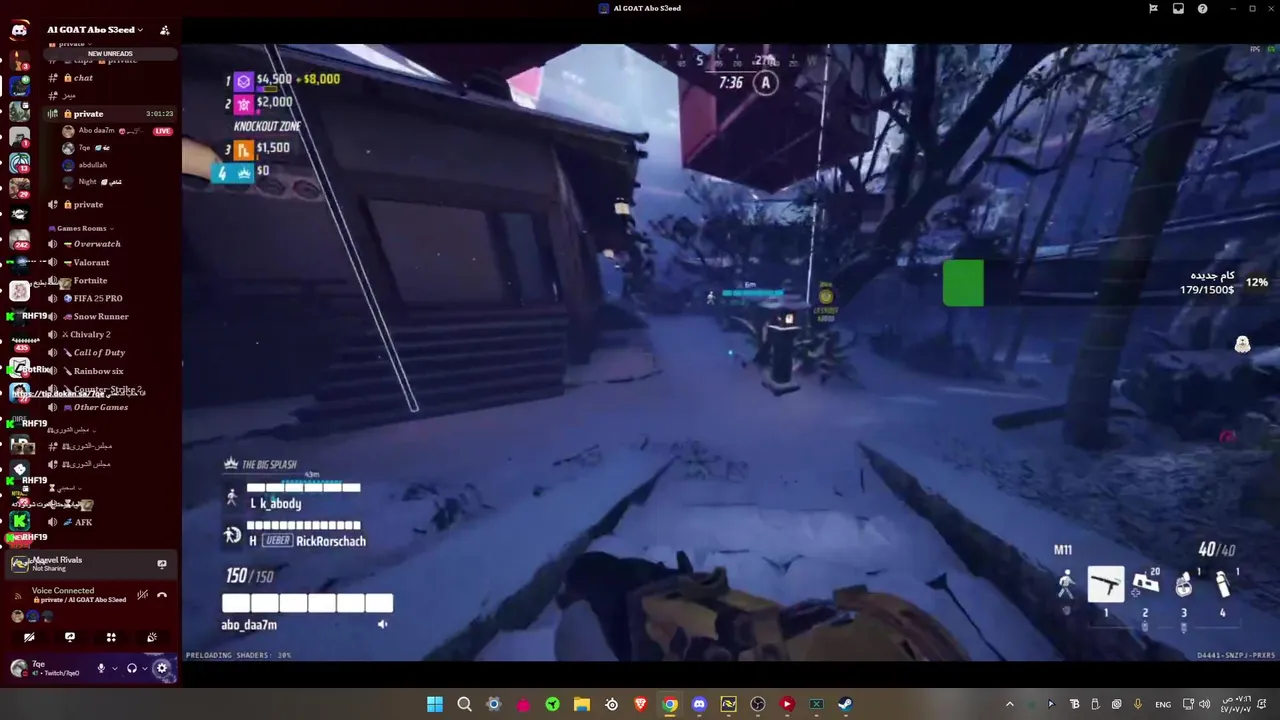Viewport: 1280px width, 720px height.
Task: Click the pinned flag icon in title bar
Action: 1153,8
